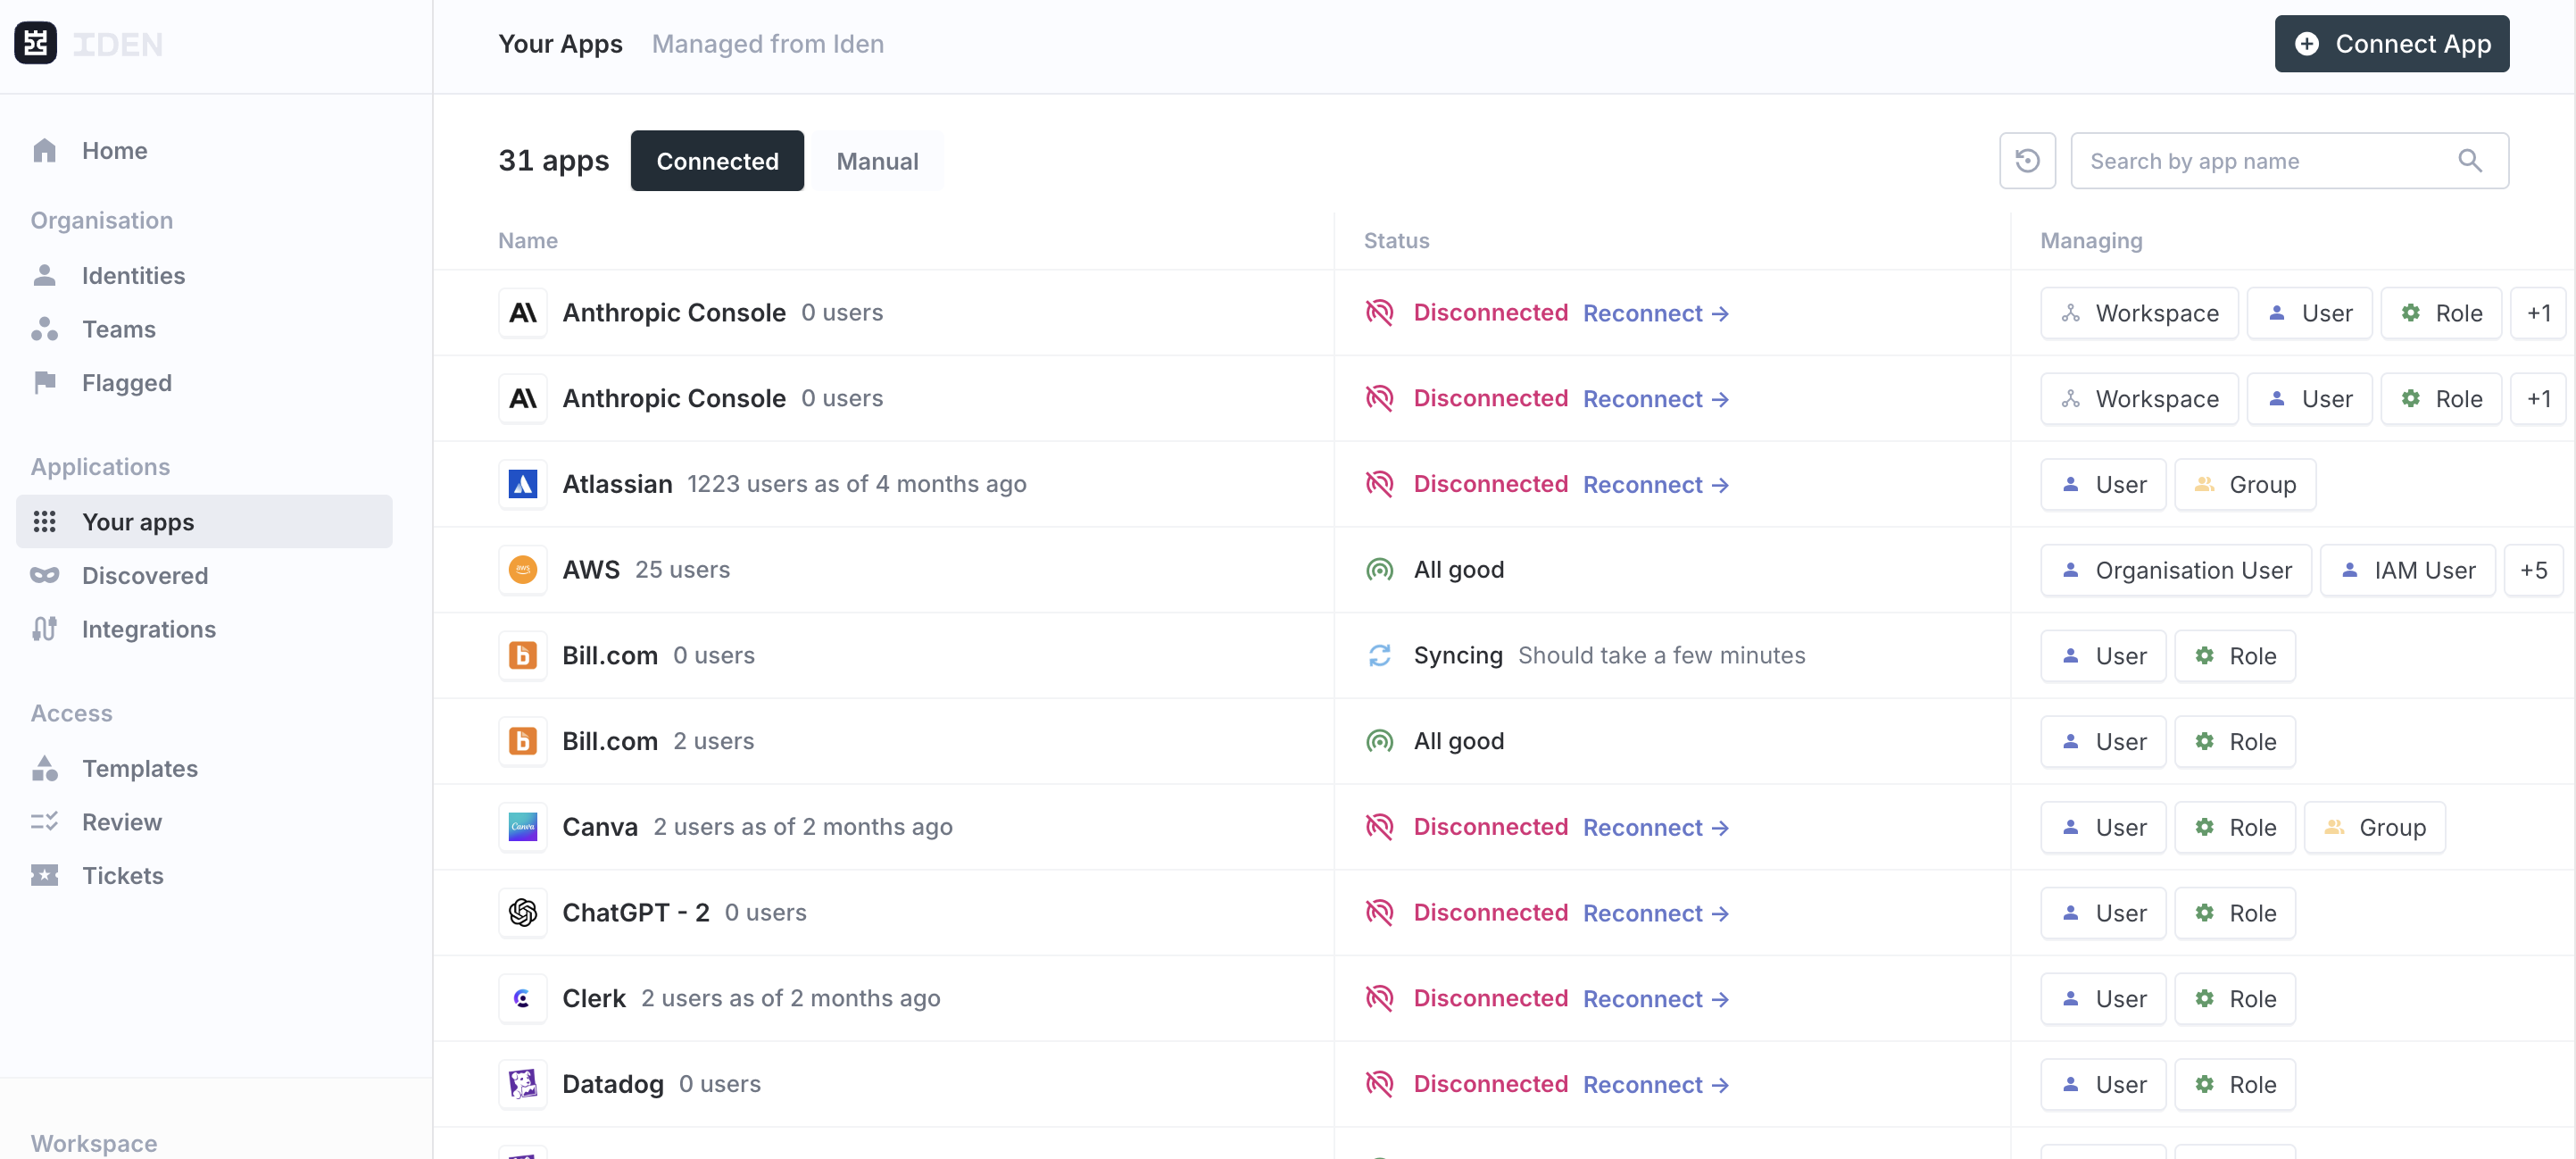
Task: Click the Canva app icon
Action: point(522,827)
